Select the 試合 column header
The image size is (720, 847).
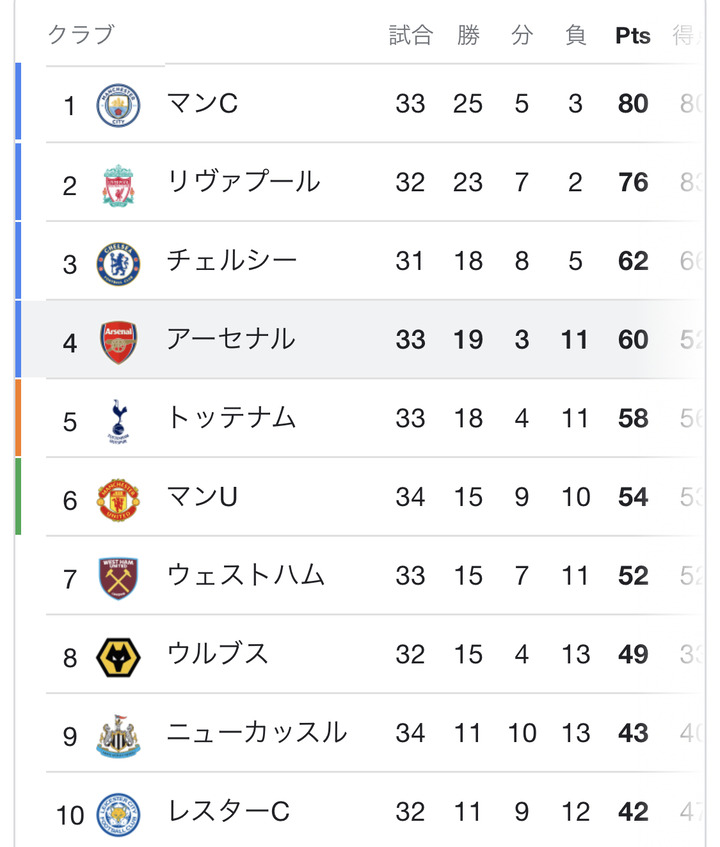coord(410,36)
